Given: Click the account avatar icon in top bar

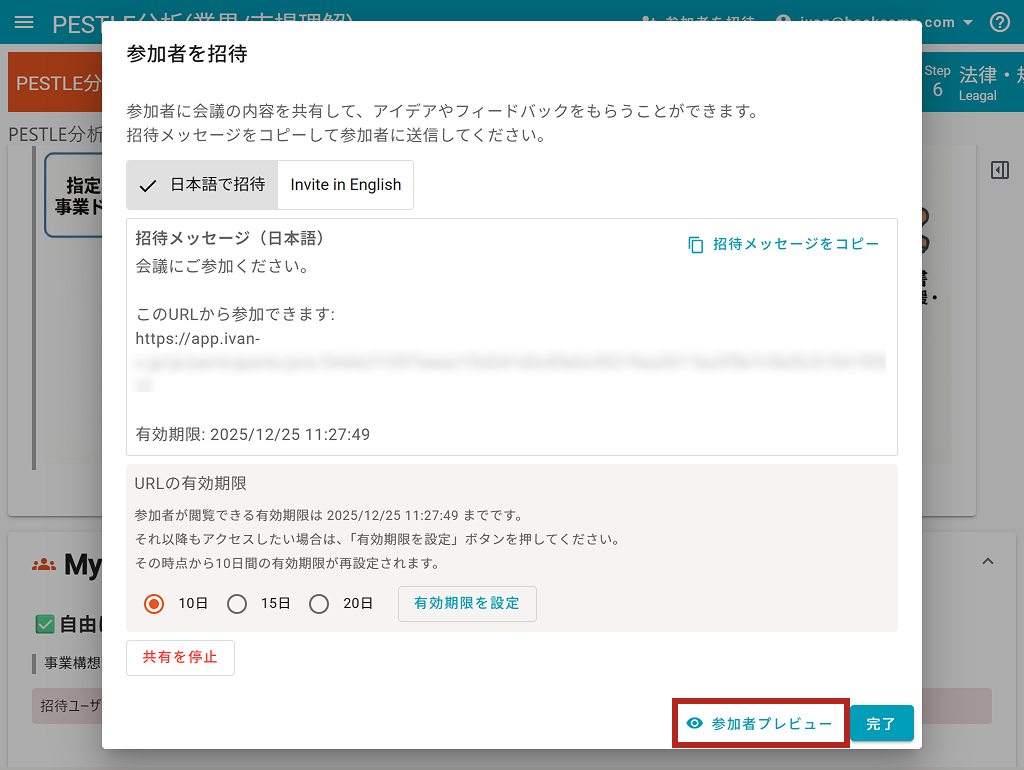Looking at the screenshot, I should coord(783,22).
